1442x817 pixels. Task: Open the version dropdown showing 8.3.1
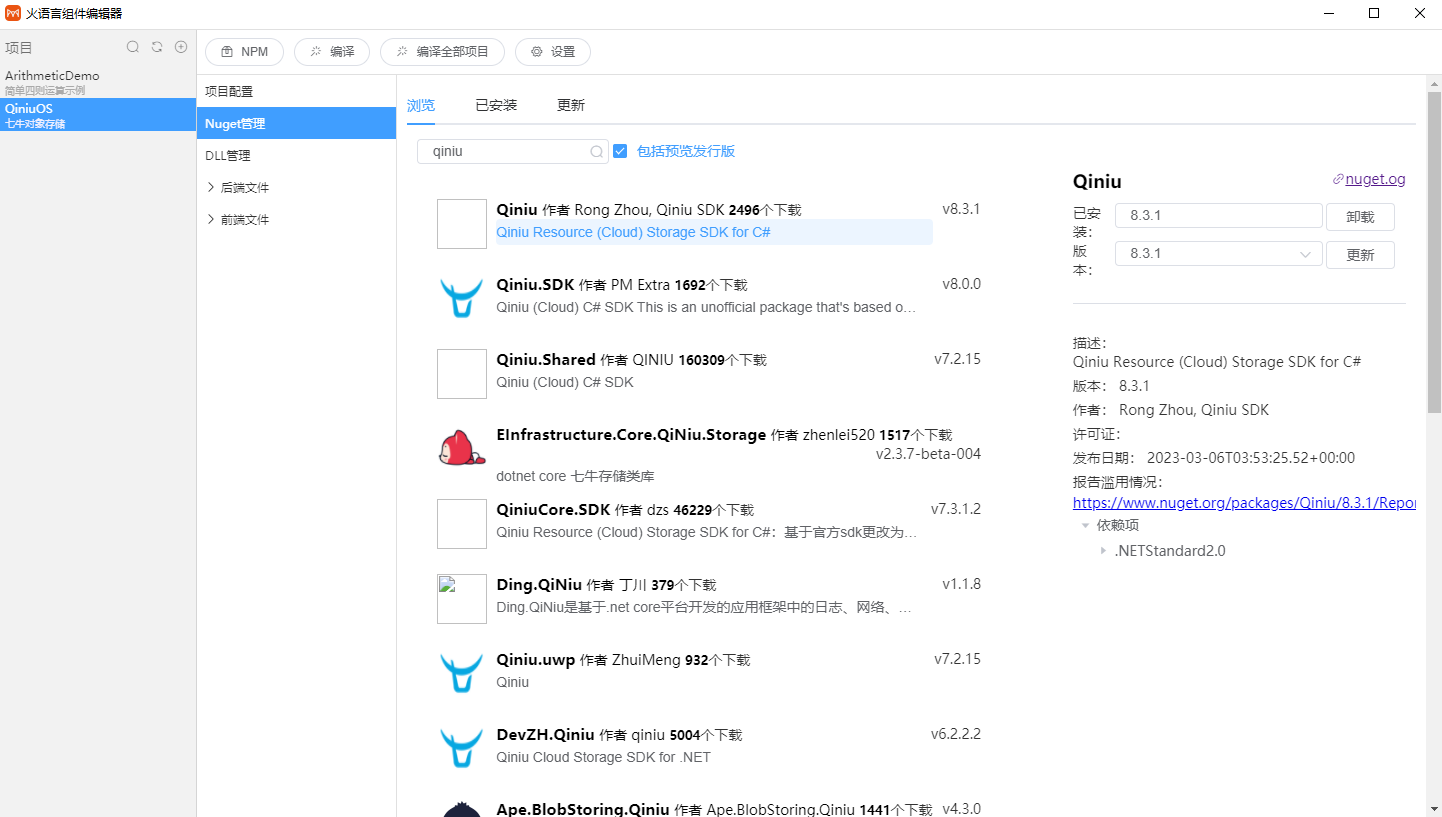(1305, 254)
